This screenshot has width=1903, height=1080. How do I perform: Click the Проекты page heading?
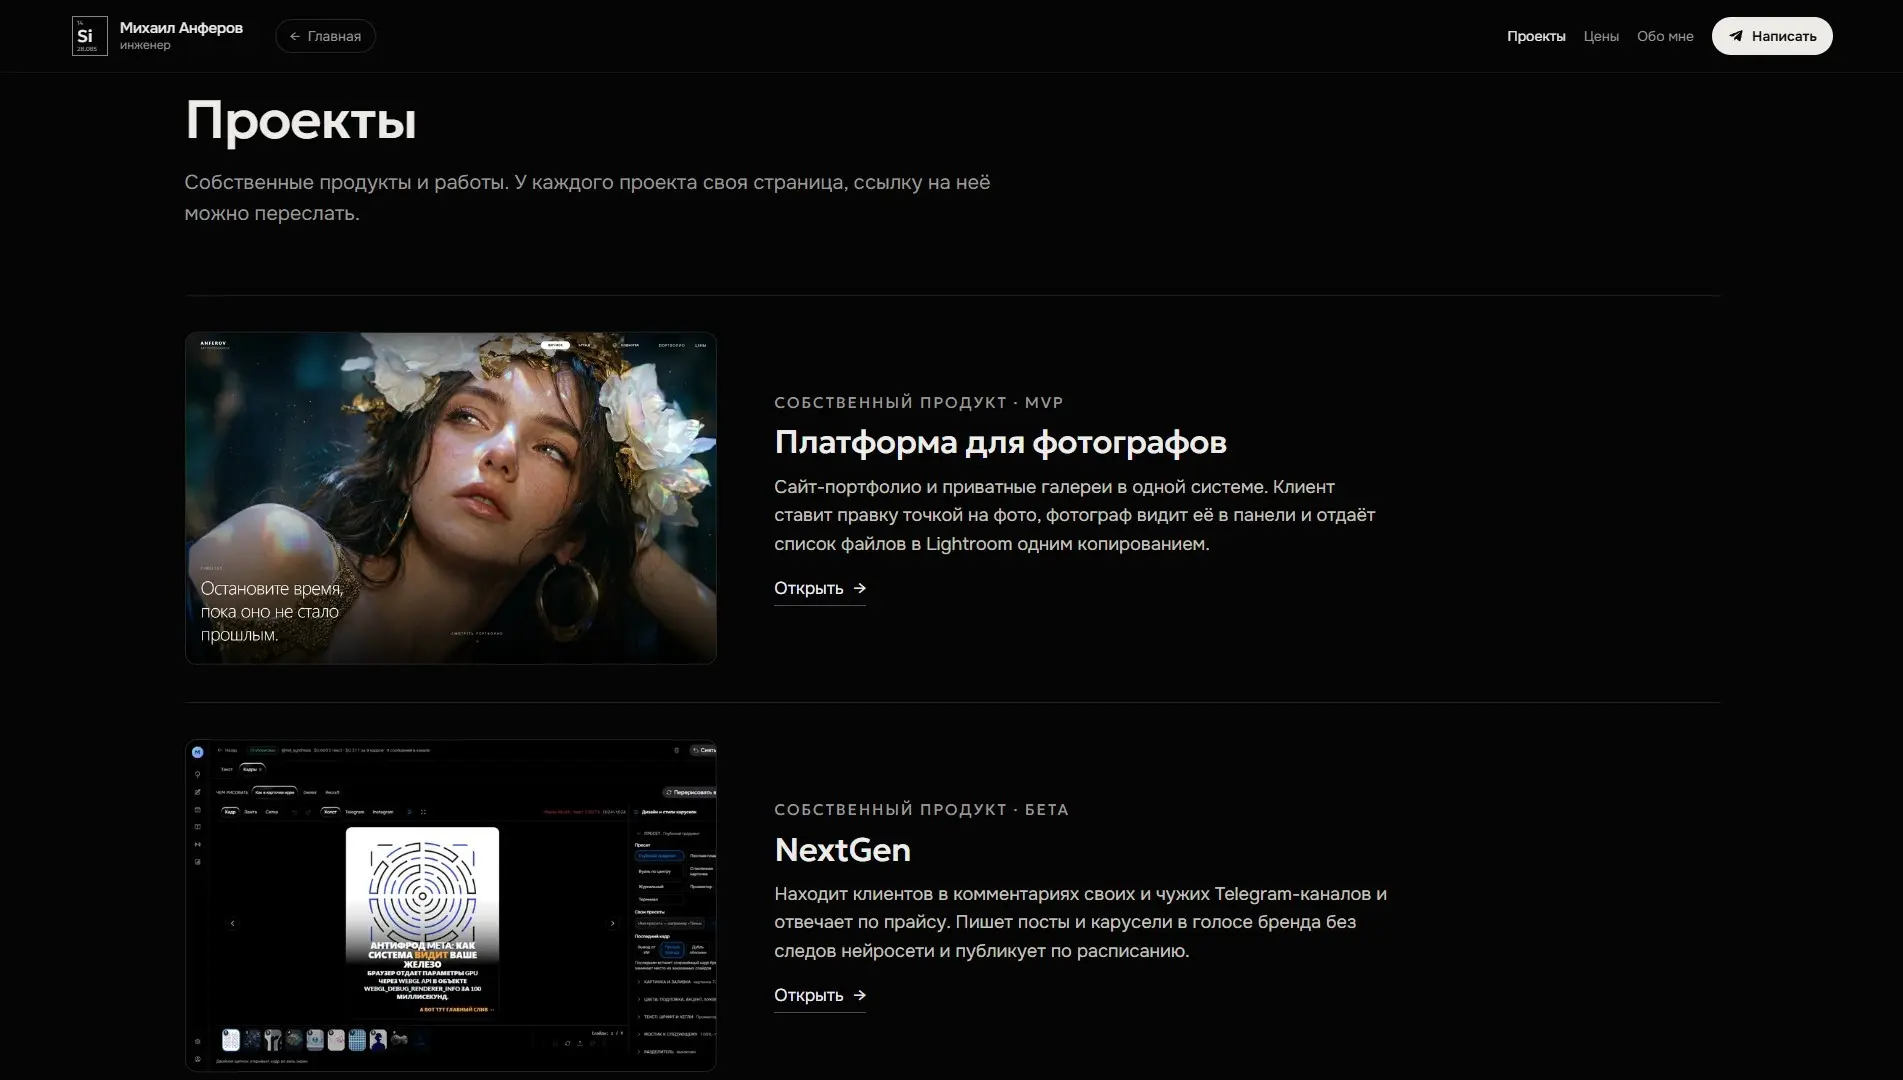(300, 121)
